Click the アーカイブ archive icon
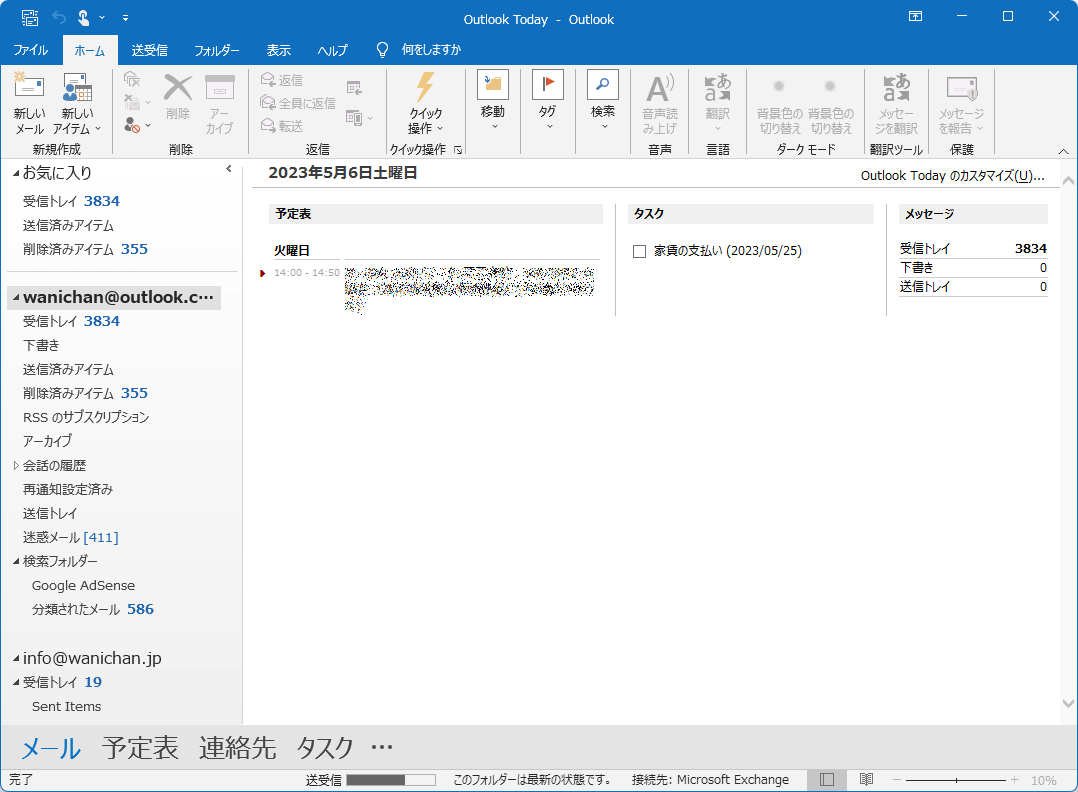Image resolution: width=1078 pixels, height=792 pixels. [220, 88]
